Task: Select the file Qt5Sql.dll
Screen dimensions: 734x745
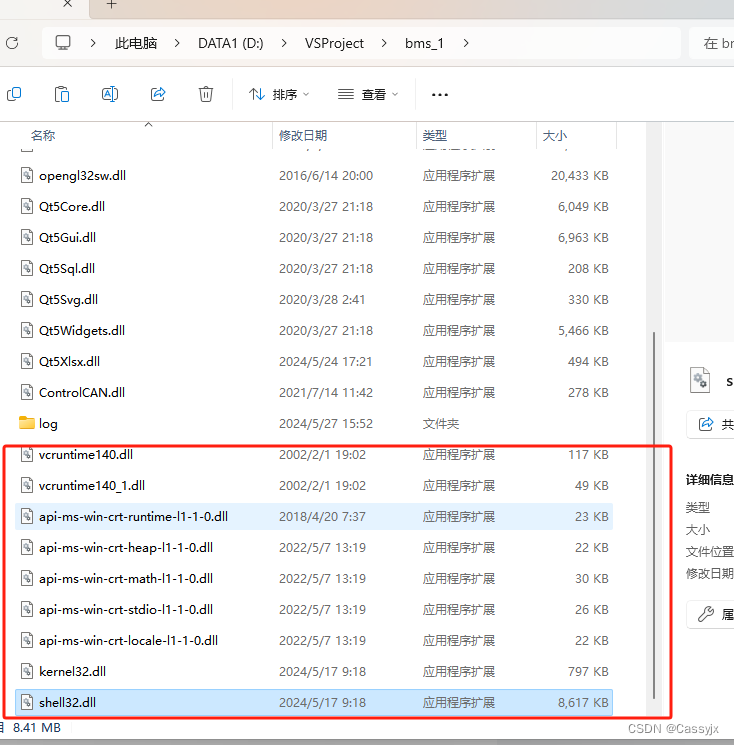Action: [314, 269]
